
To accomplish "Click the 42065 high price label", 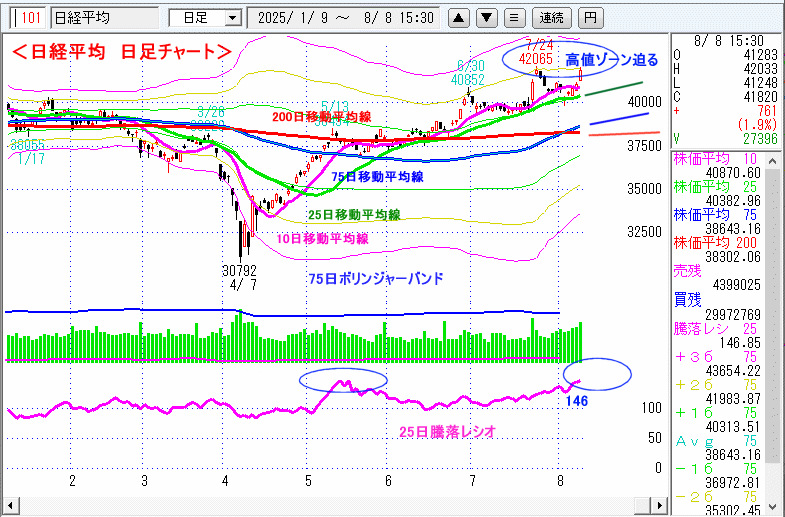I will point(536,59).
